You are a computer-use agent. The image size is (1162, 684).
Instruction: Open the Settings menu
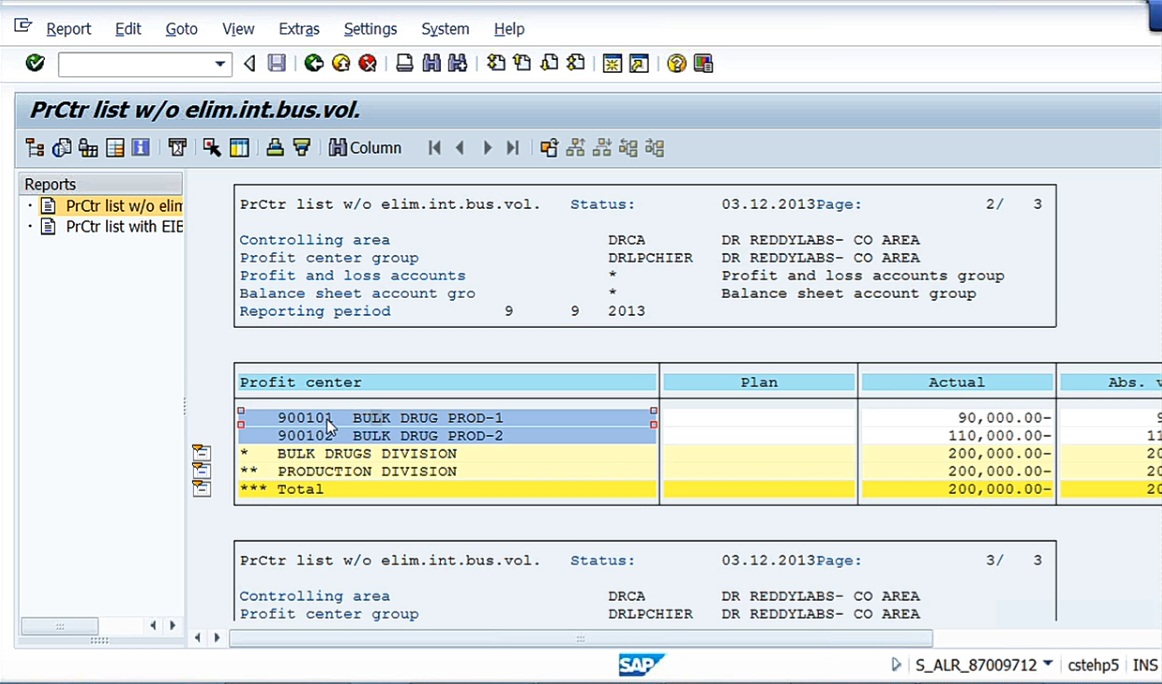[x=370, y=29]
